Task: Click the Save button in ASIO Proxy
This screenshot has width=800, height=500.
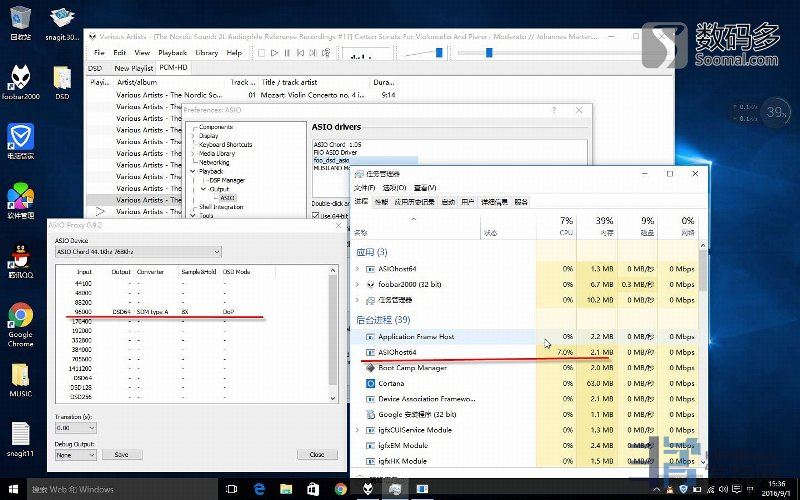Action: click(x=121, y=454)
